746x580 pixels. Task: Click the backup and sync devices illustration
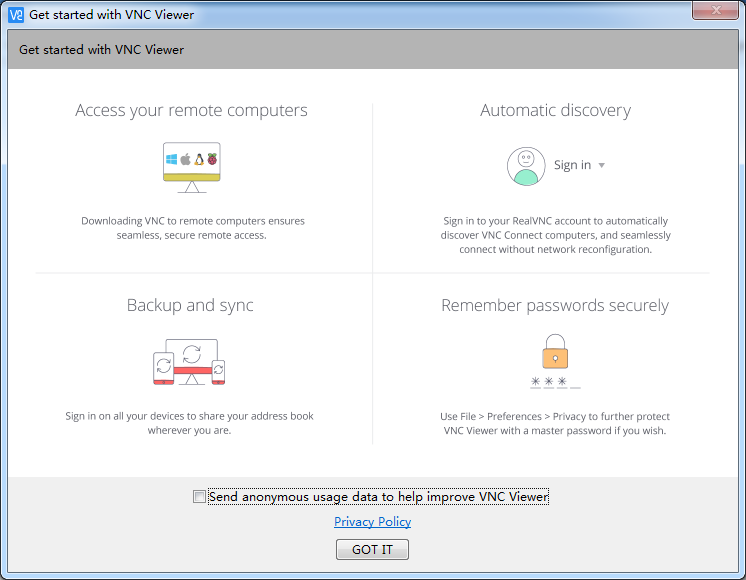tap(189, 362)
